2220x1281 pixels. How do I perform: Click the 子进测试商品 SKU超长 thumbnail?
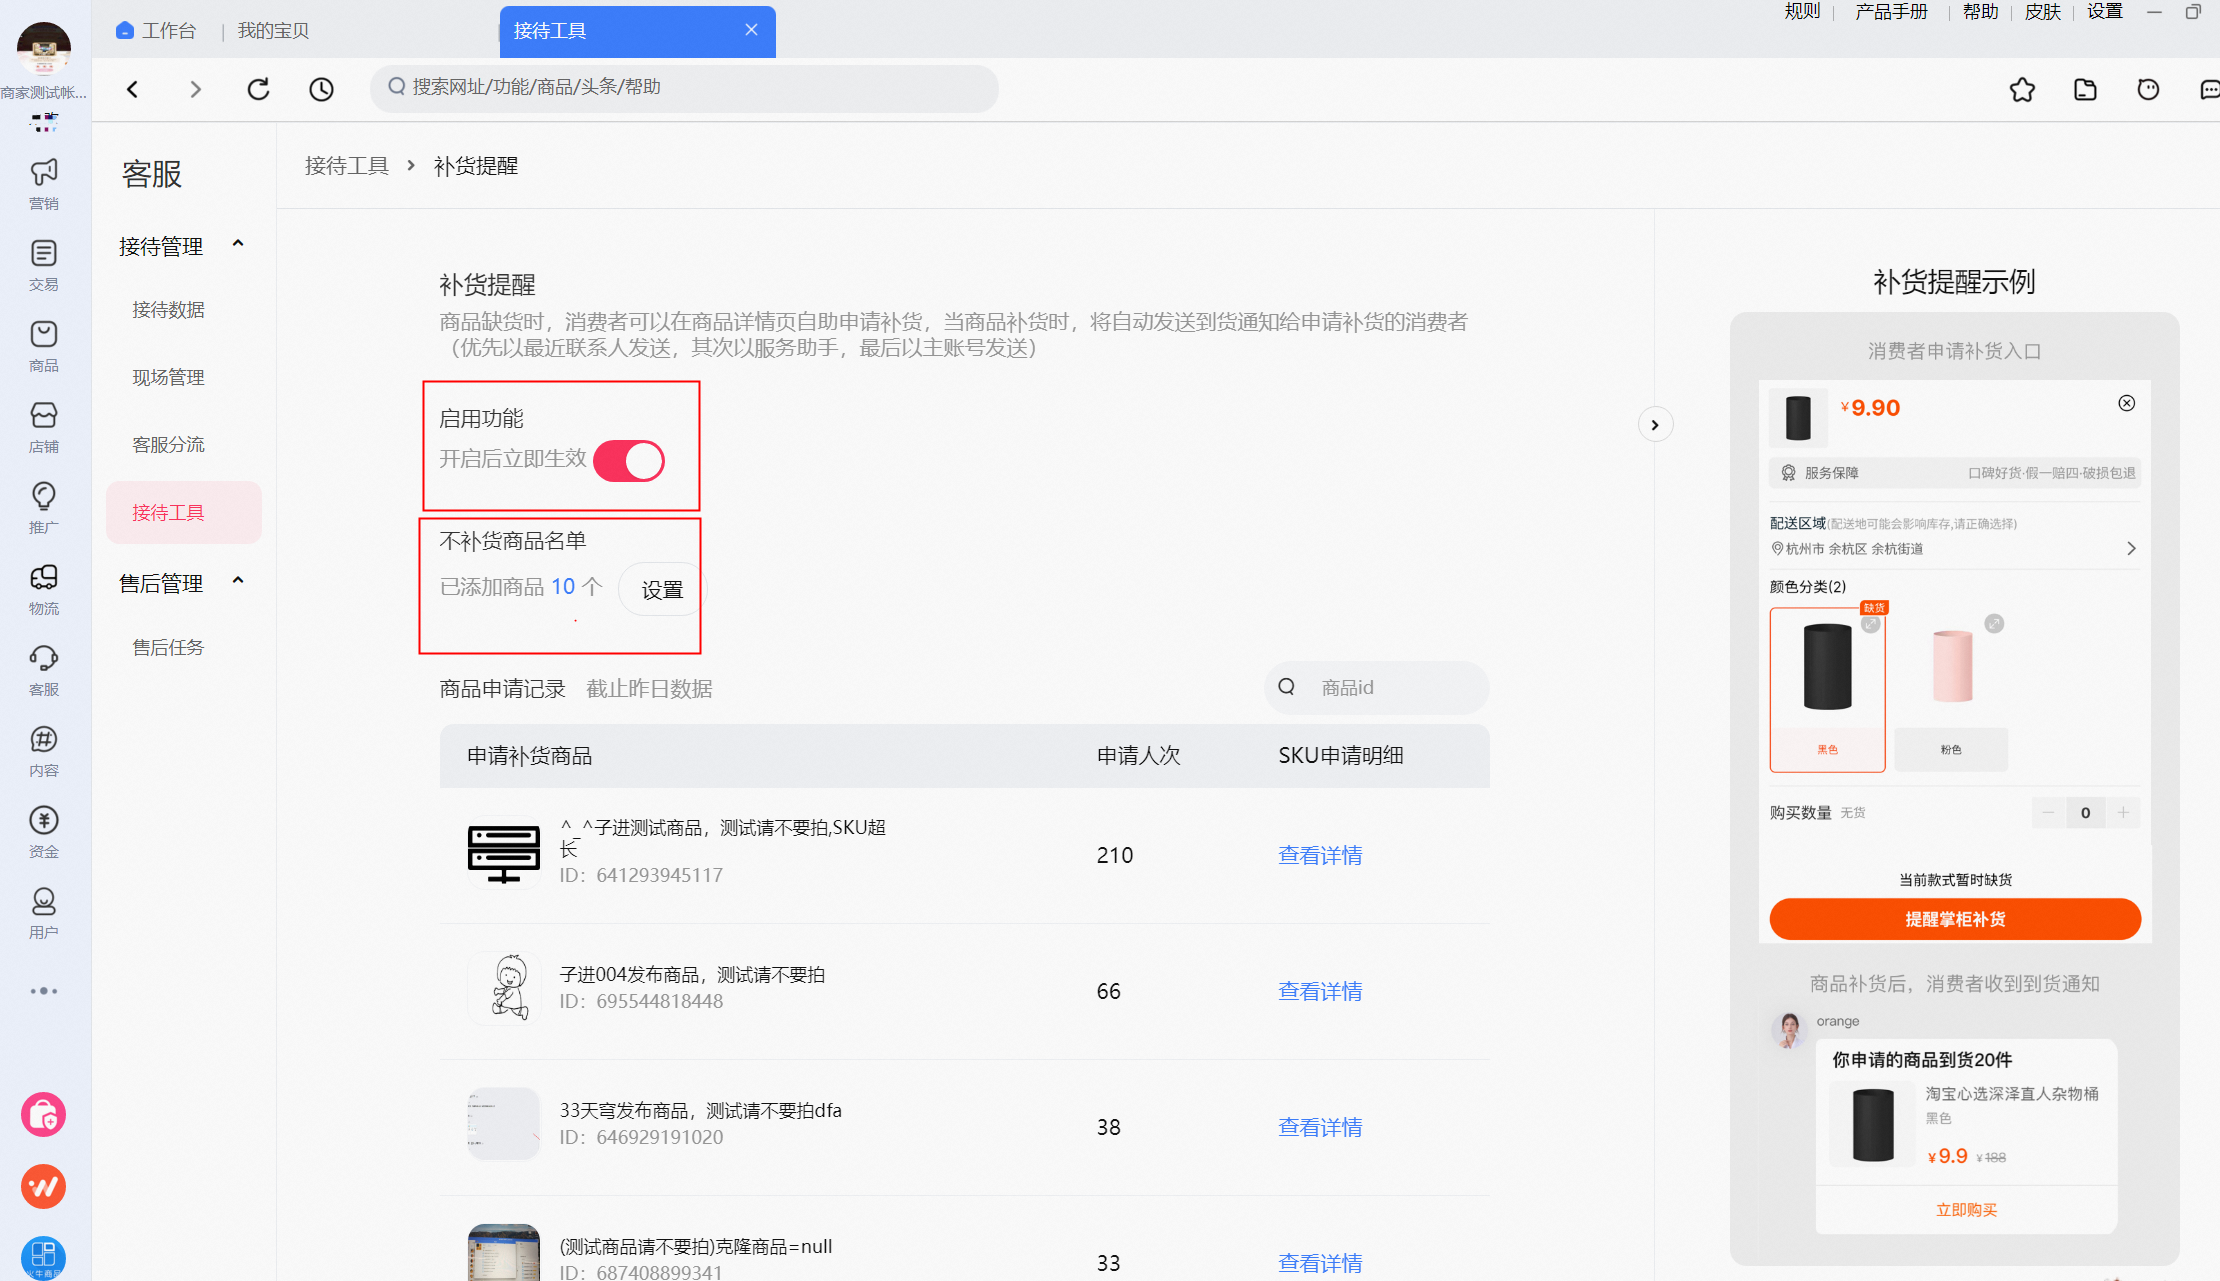[504, 852]
